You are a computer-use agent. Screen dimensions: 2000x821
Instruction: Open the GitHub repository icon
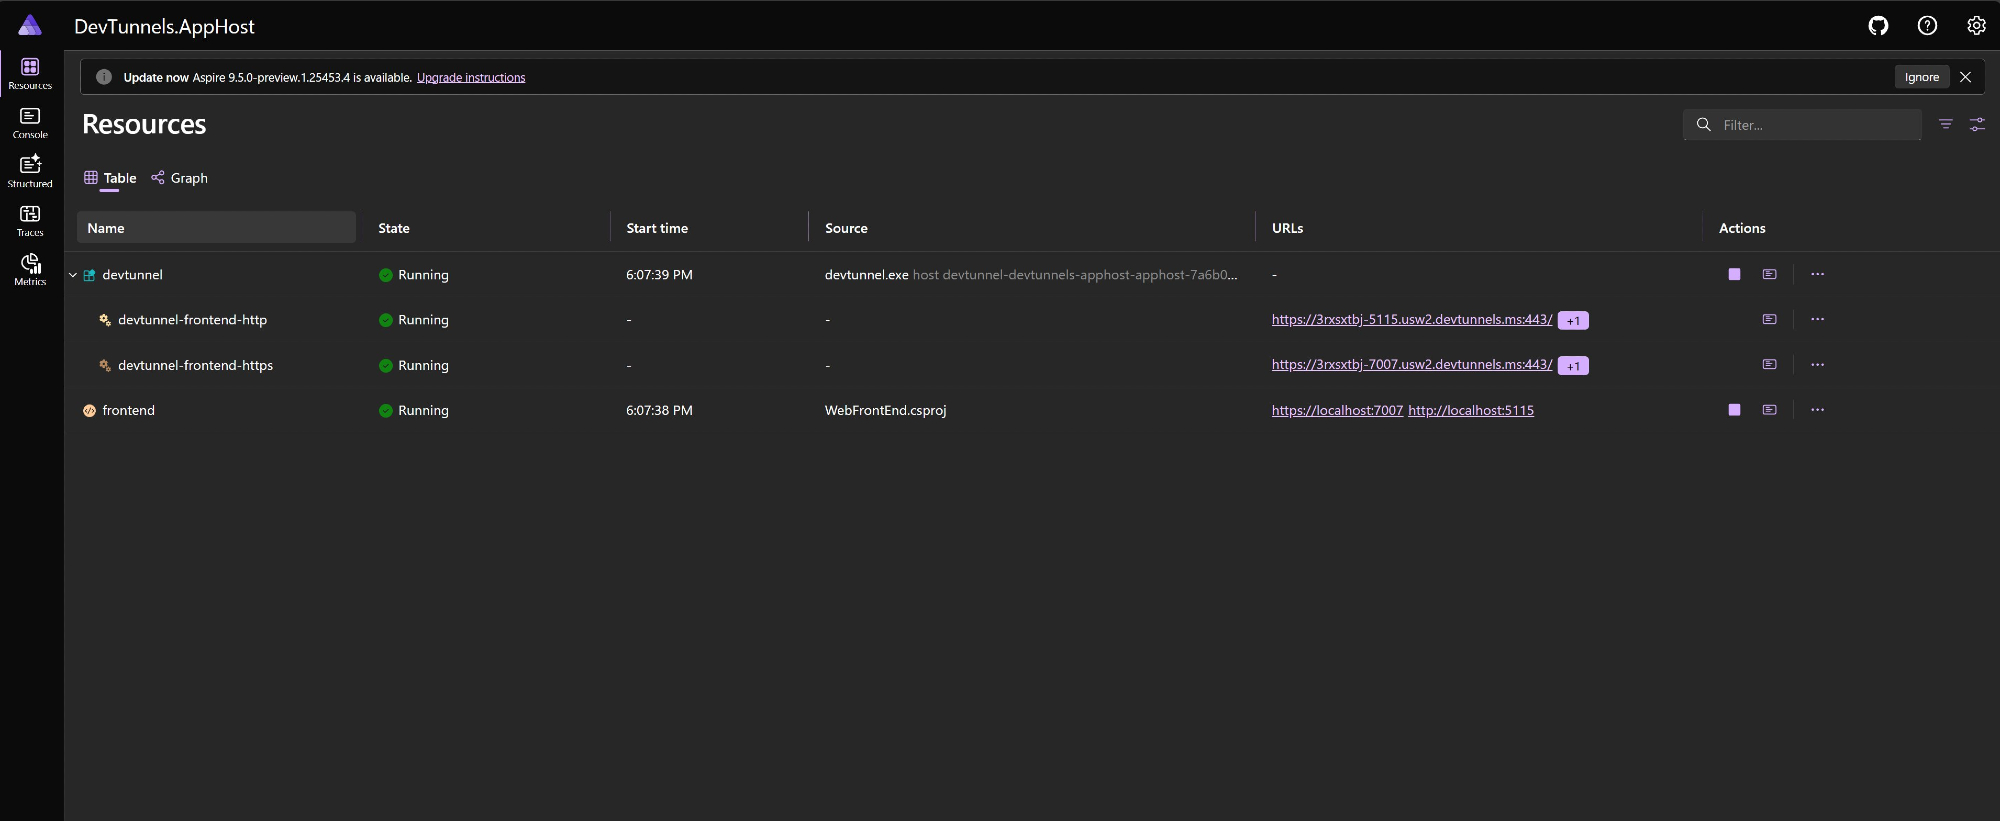pyautogui.click(x=1878, y=26)
